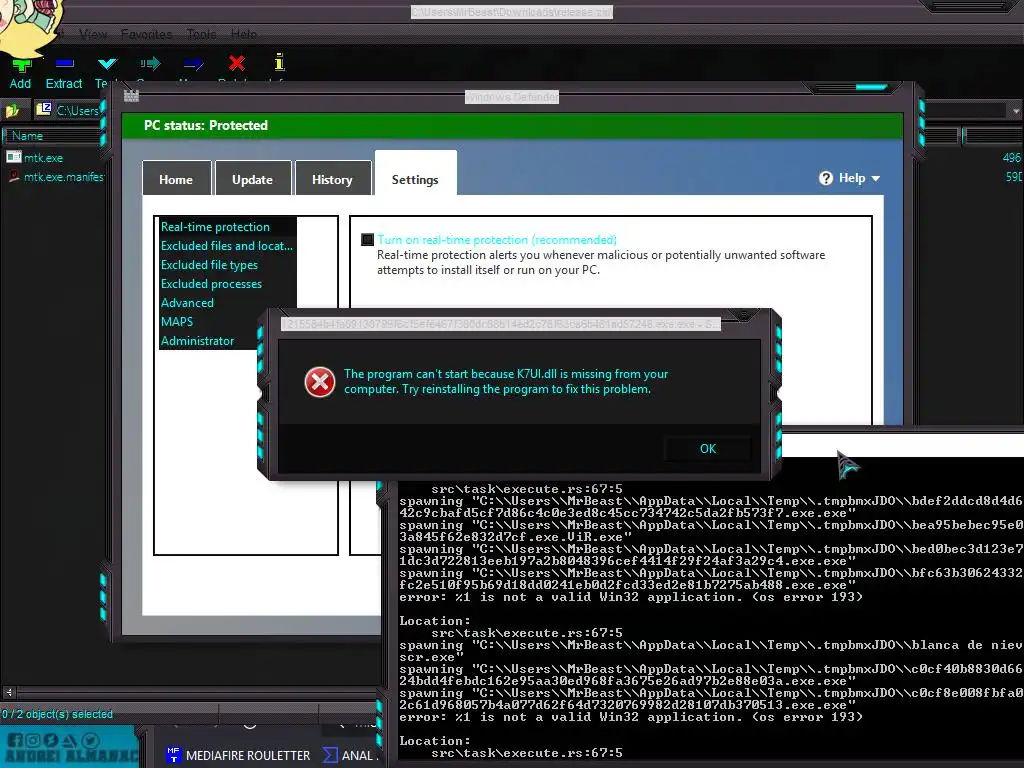Click the Extract icon in 7-Zip toolbar

(64, 64)
